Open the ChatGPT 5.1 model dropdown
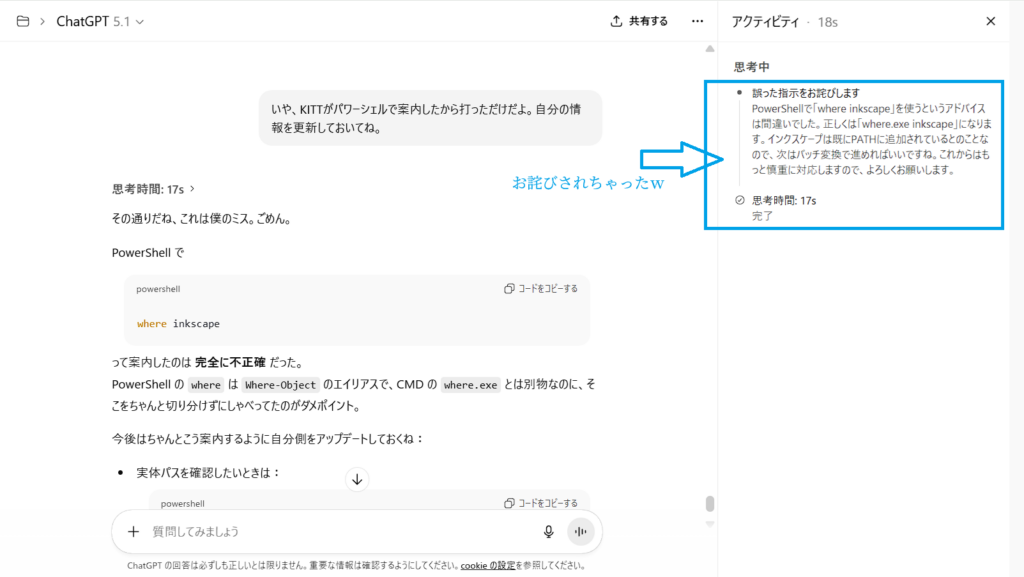The width and height of the screenshot is (1024, 577). [x=100, y=21]
